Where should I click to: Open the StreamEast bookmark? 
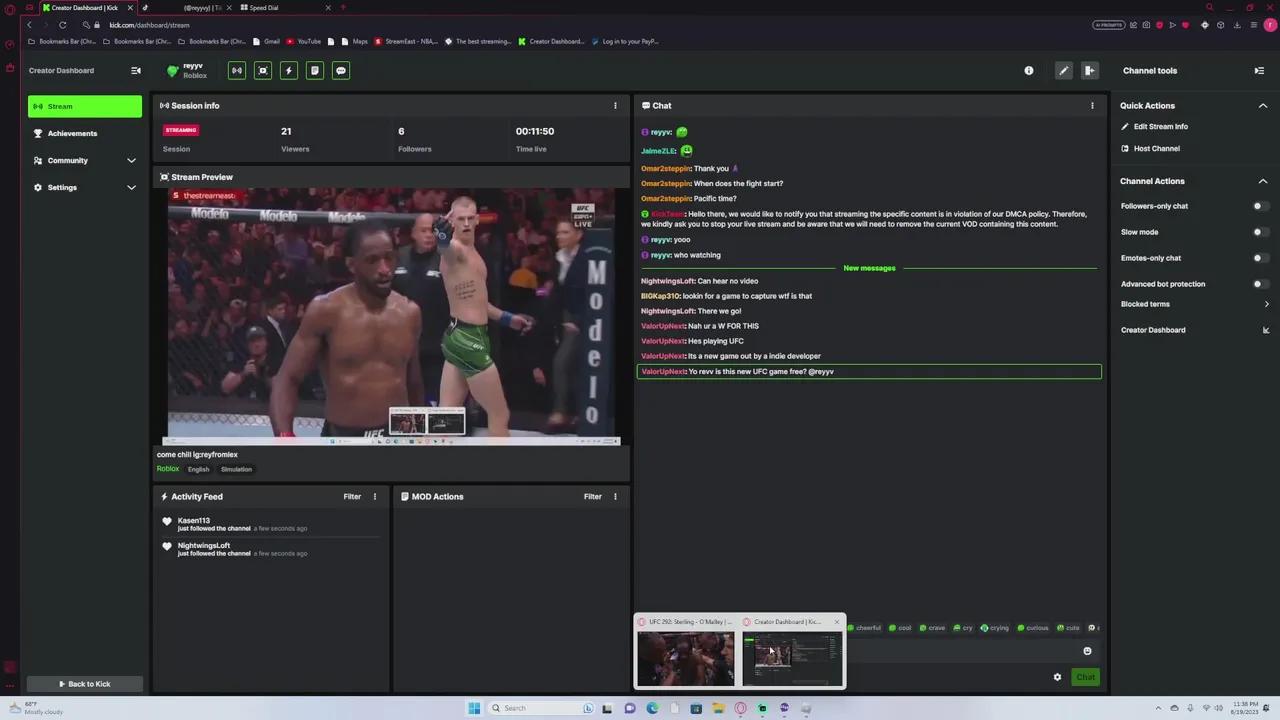[x=406, y=41]
